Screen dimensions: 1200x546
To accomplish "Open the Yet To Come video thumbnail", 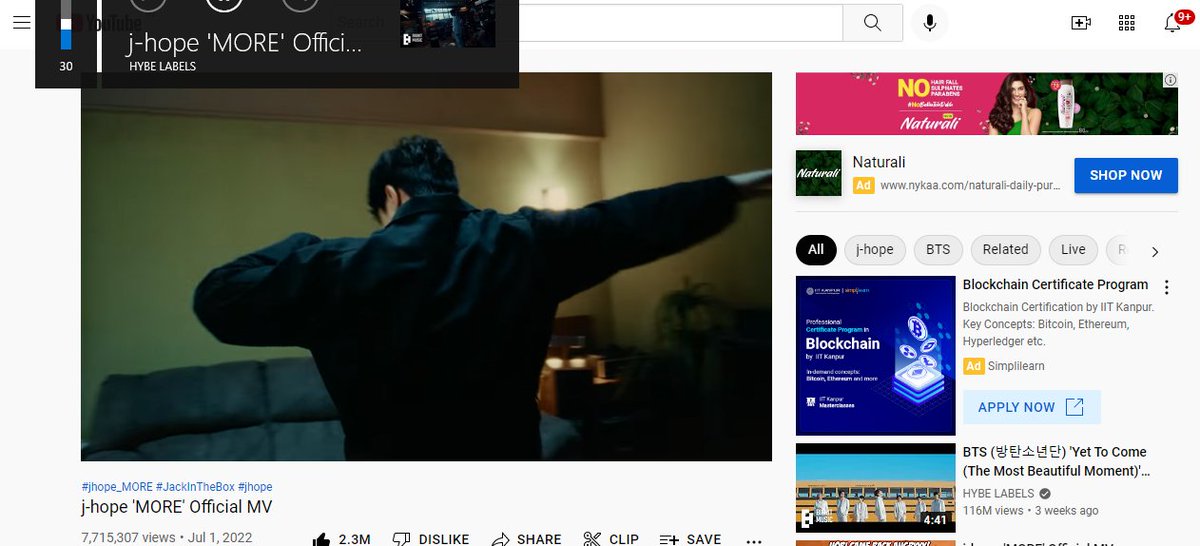I will [x=875, y=488].
